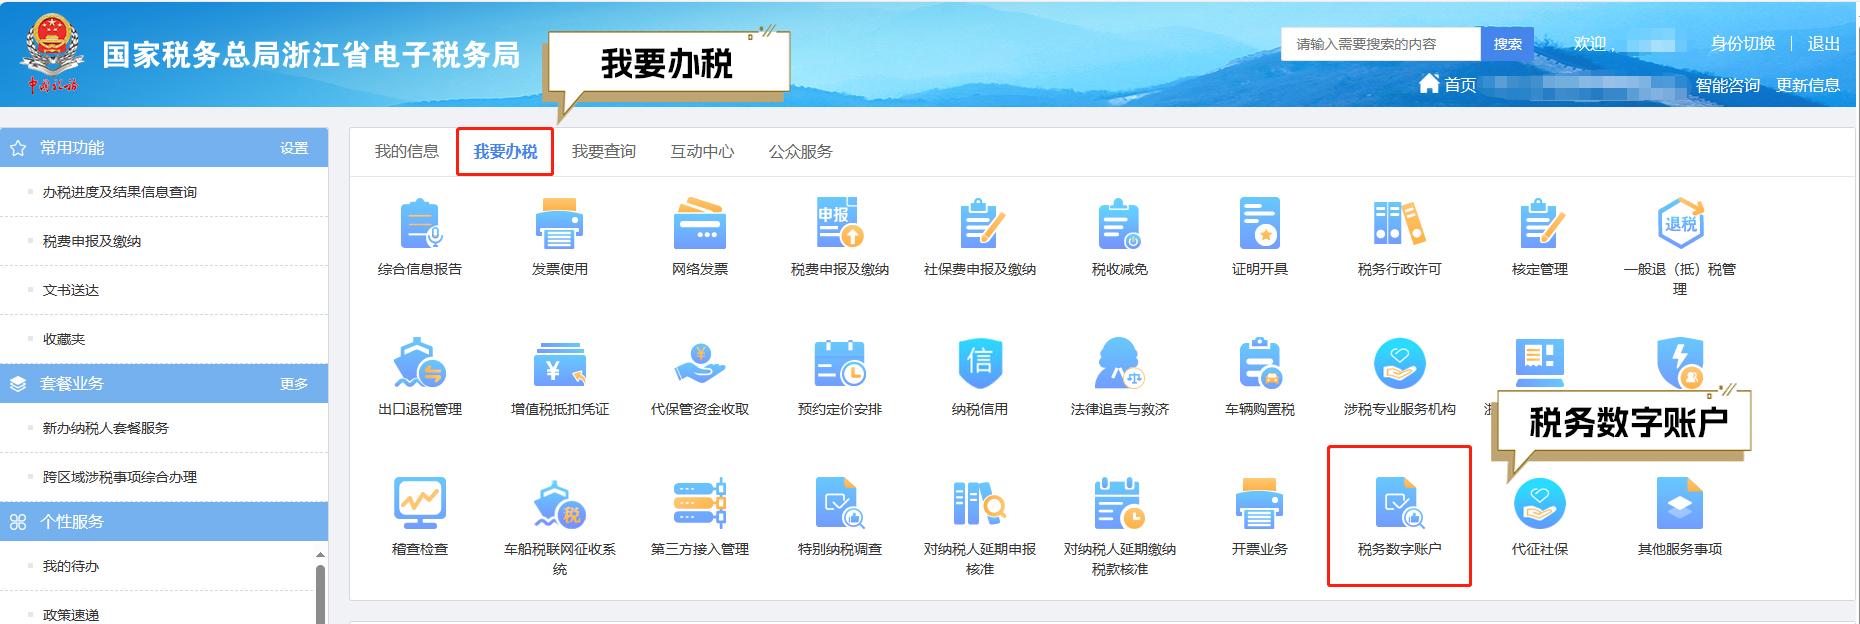The width and height of the screenshot is (1860, 624).
Task: Open 核定管理 icon
Action: pos(1540,223)
